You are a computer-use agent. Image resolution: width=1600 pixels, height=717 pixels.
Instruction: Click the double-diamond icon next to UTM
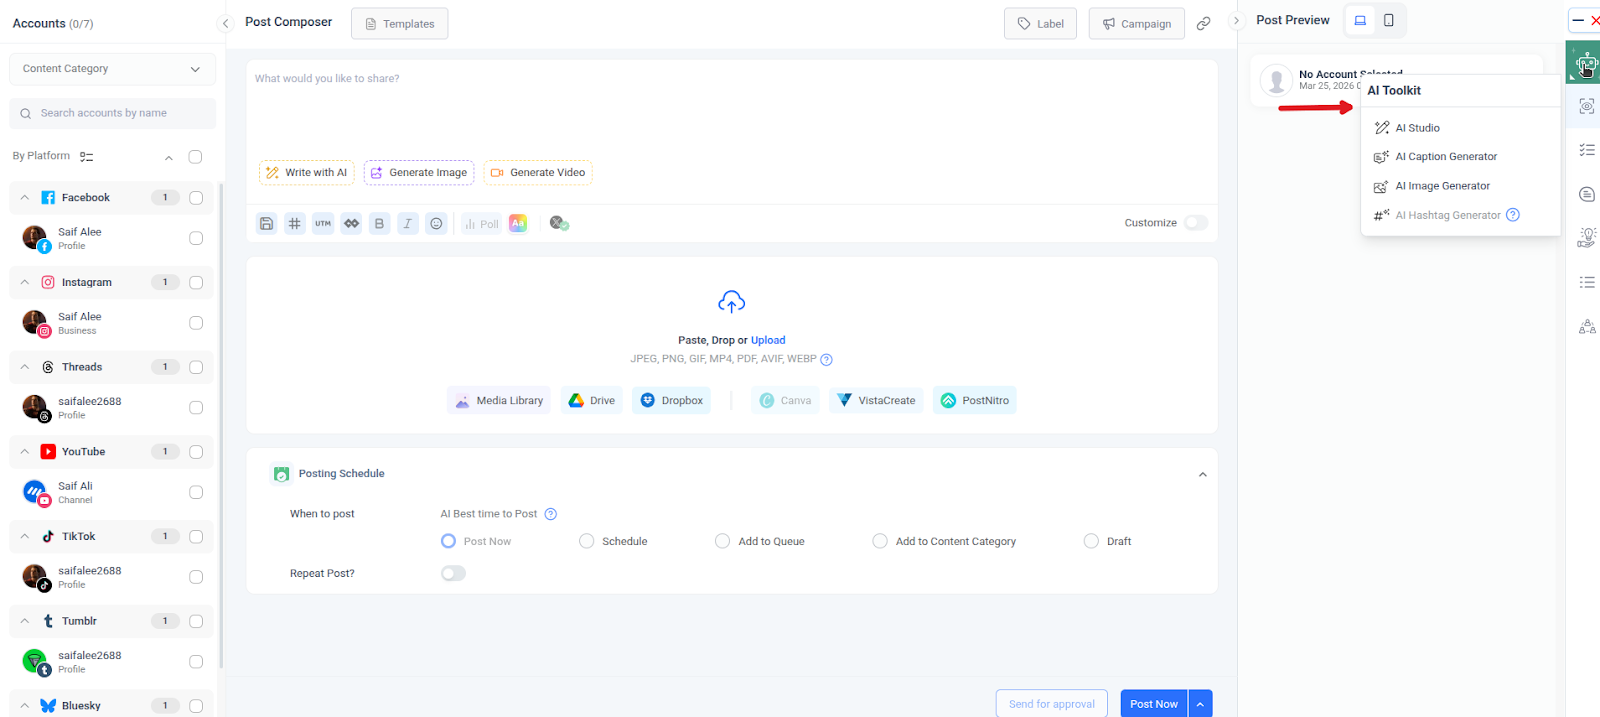point(351,224)
